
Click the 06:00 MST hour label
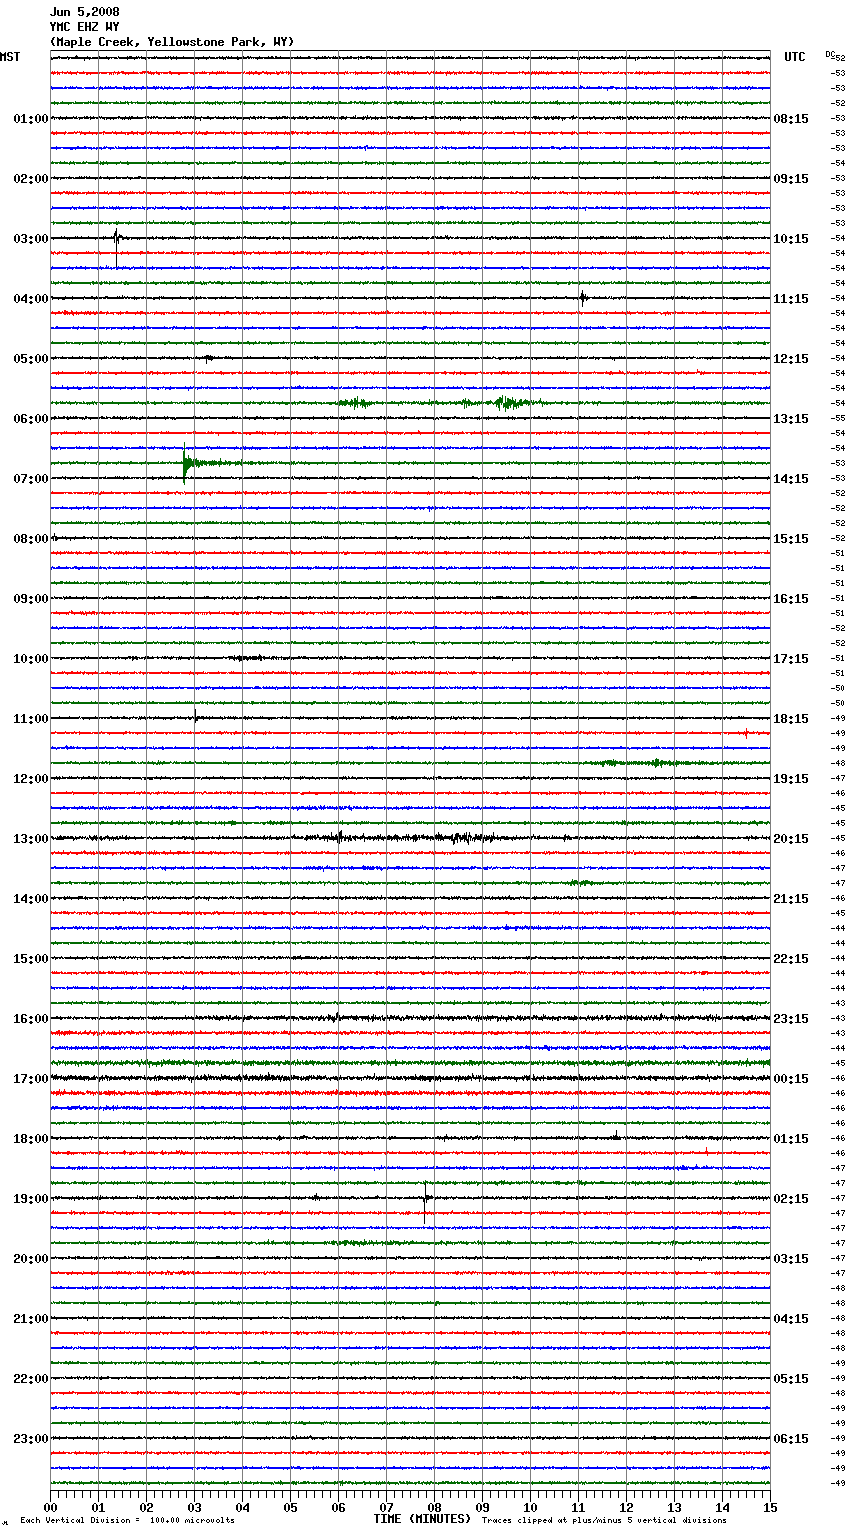coord(31,419)
